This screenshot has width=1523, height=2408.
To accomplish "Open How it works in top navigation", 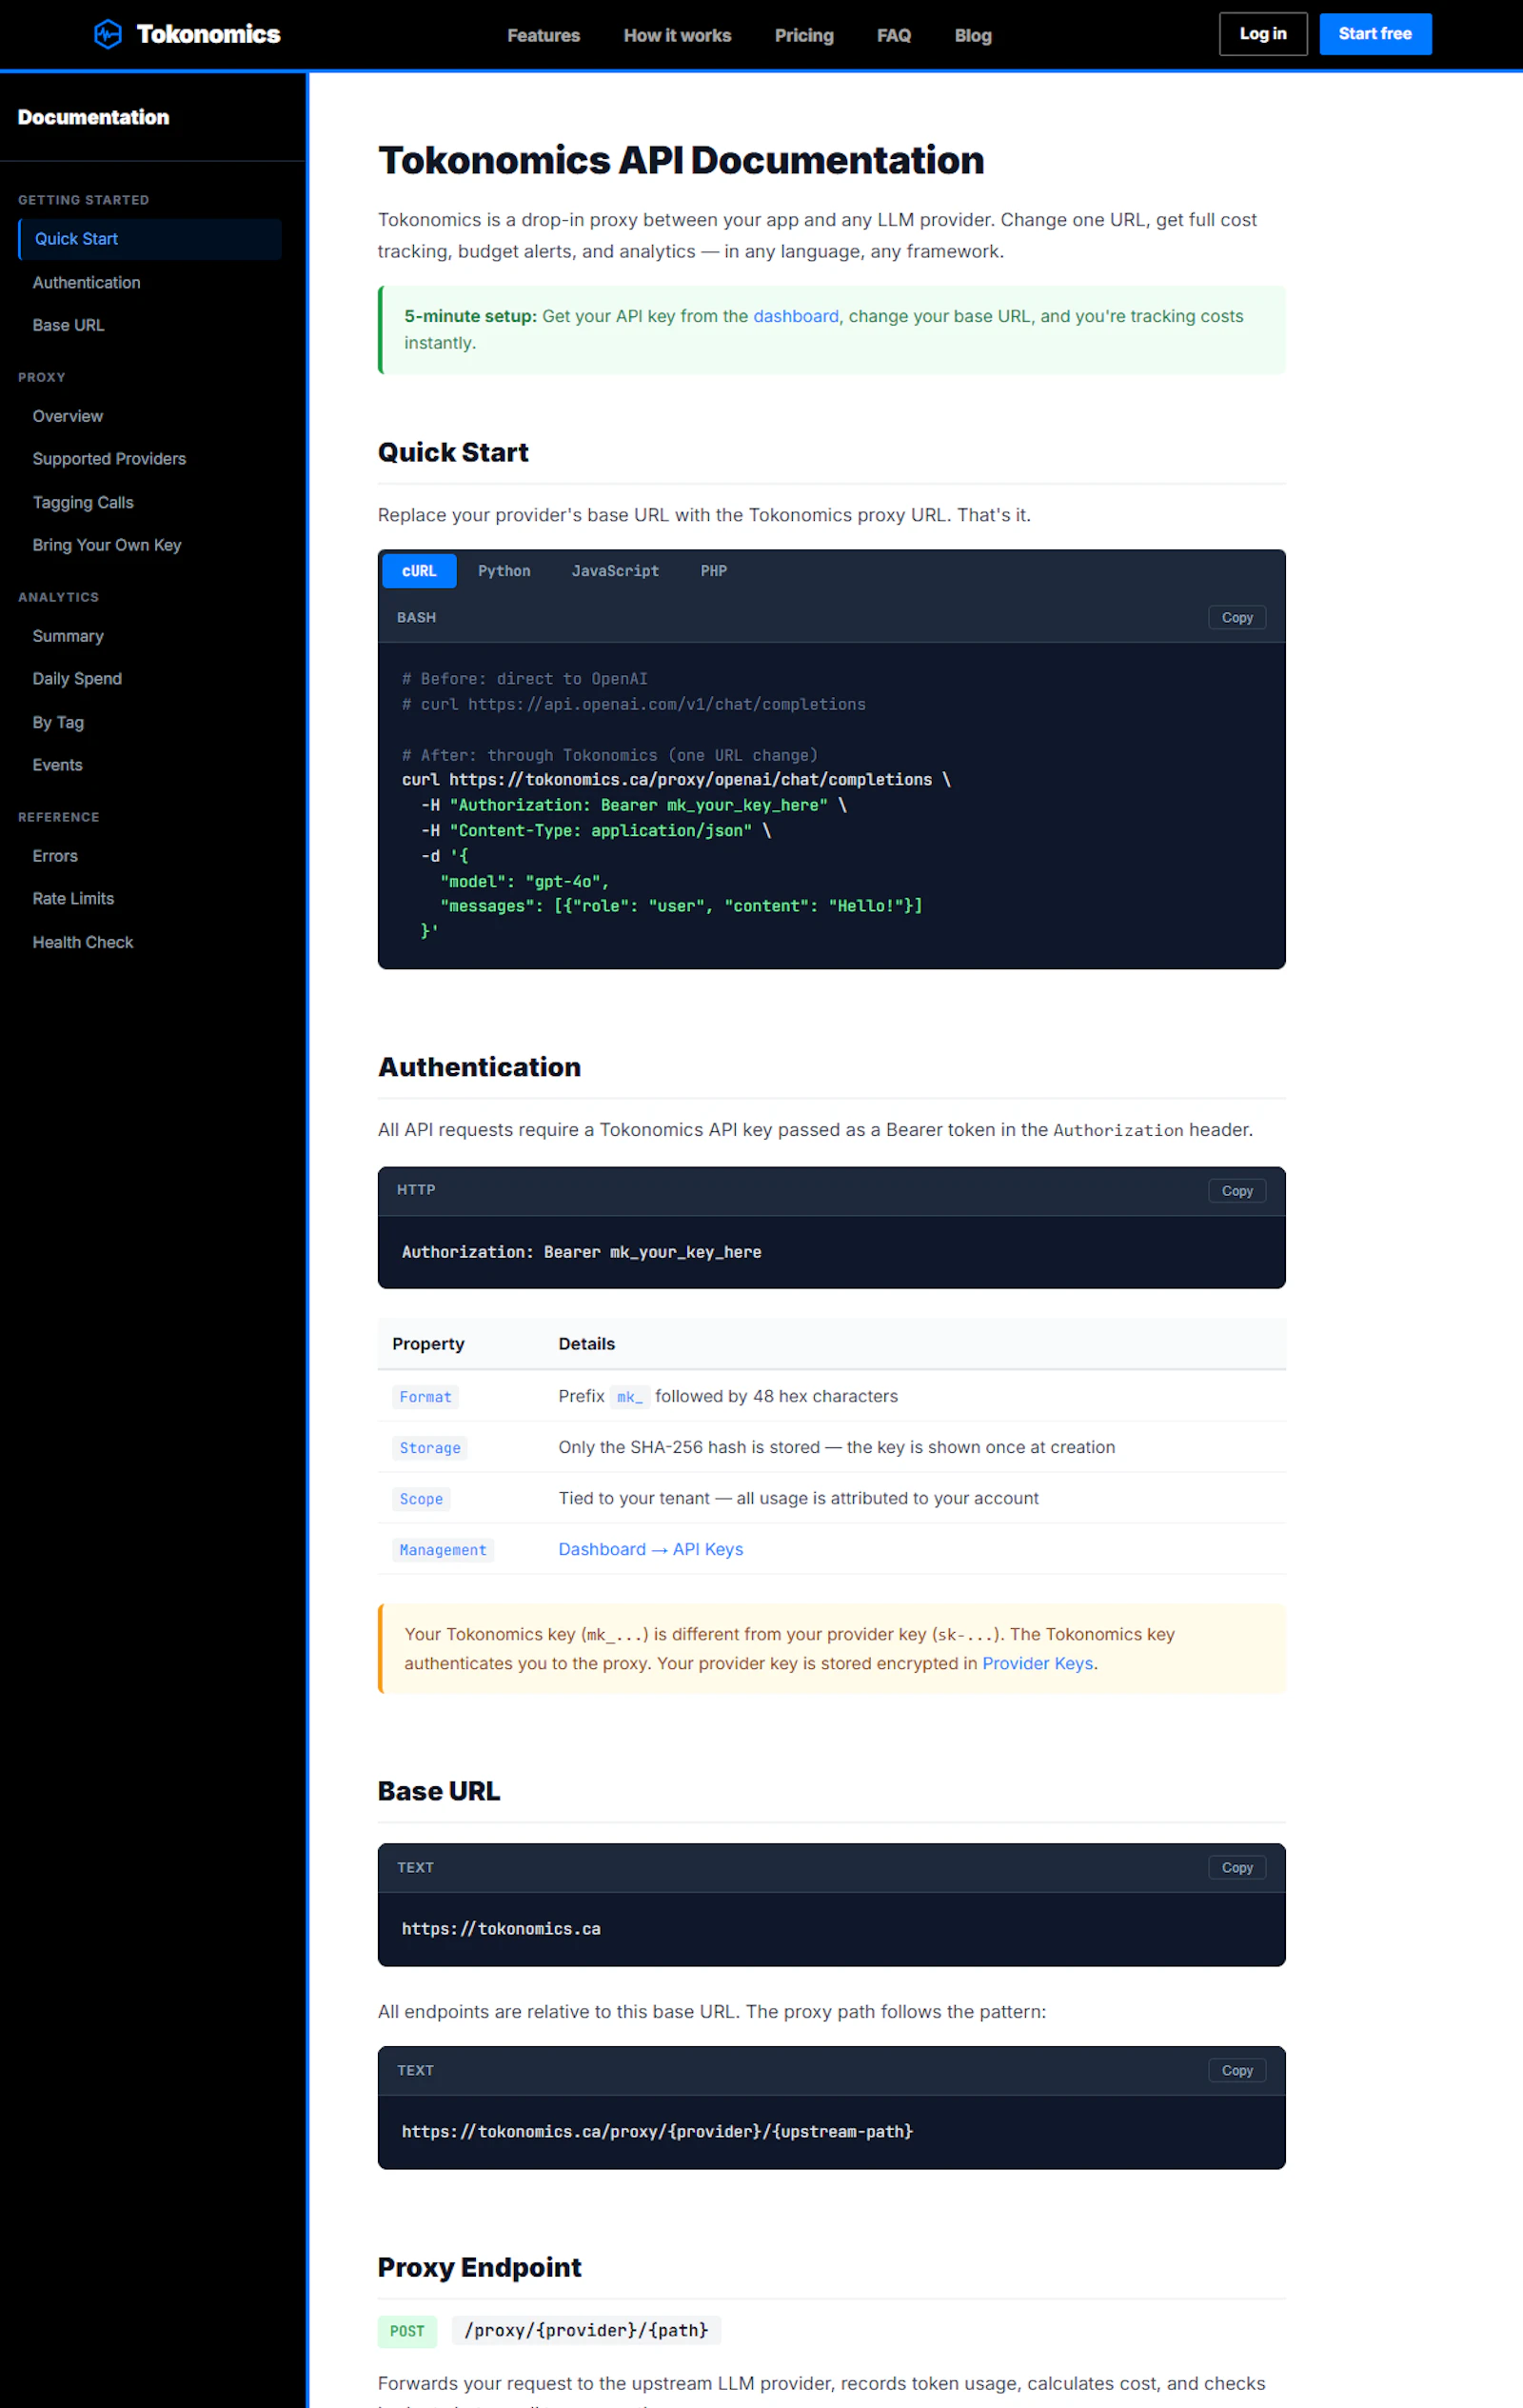I will coord(677,35).
